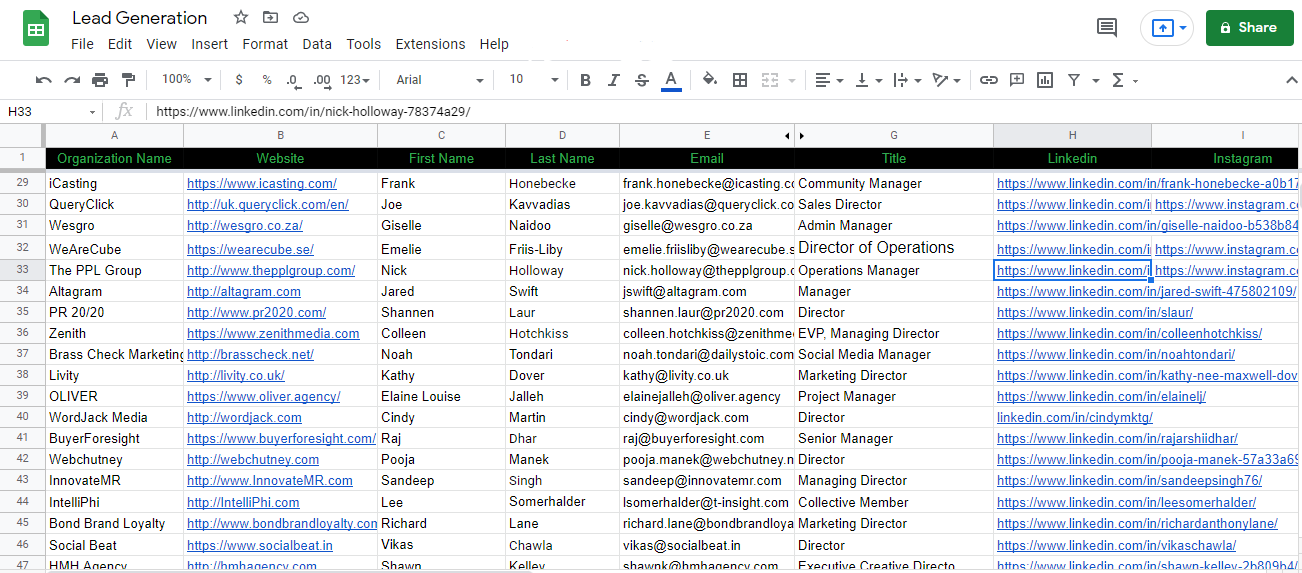Format as percent
Image resolution: width=1302 pixels, height=573 pixels.
tap(267, 80)
